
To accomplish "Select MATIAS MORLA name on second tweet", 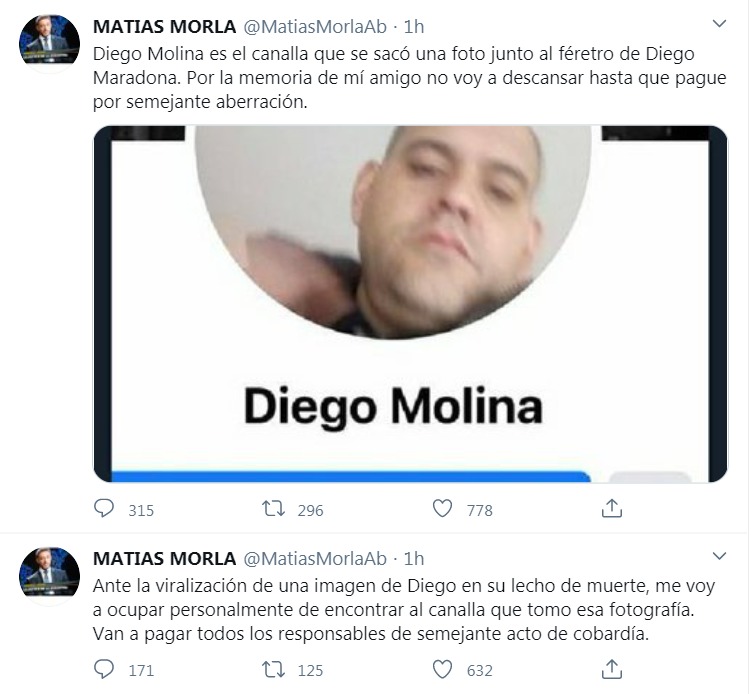I will pos(164,558).
